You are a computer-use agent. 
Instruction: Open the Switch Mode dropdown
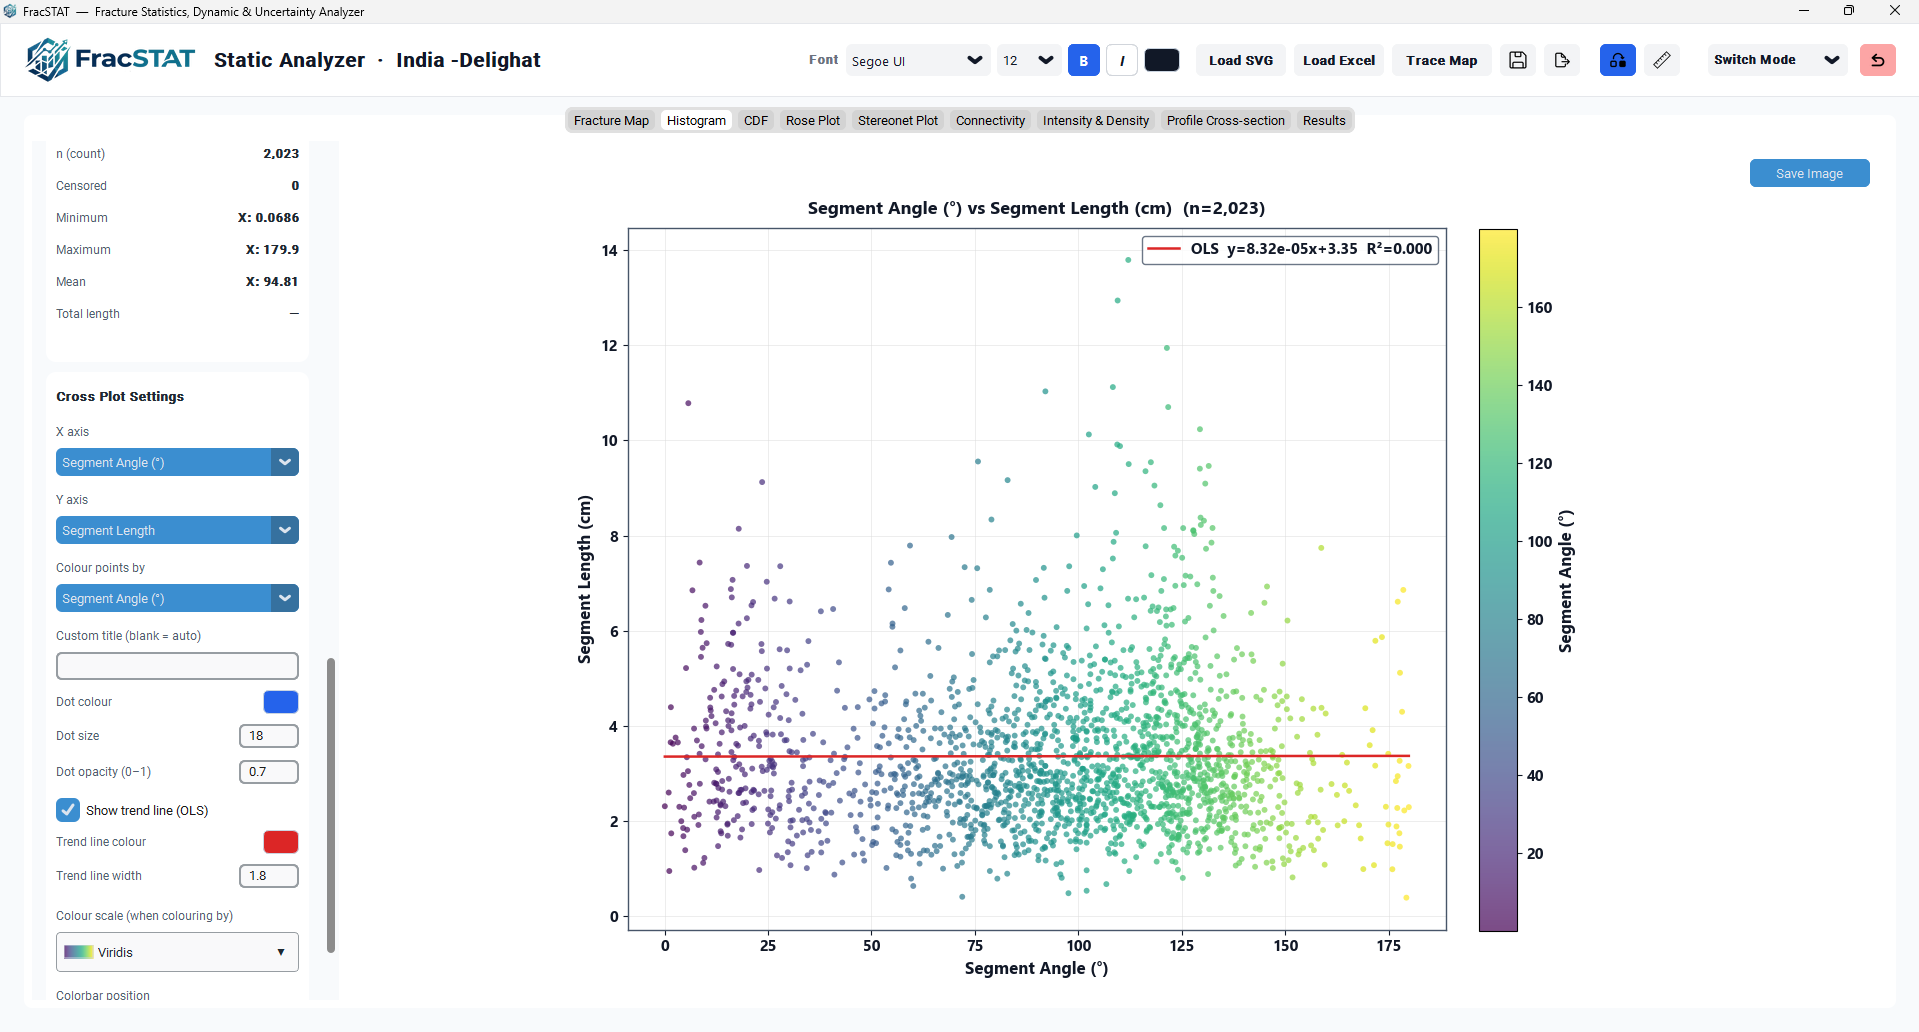(1776, 60)
